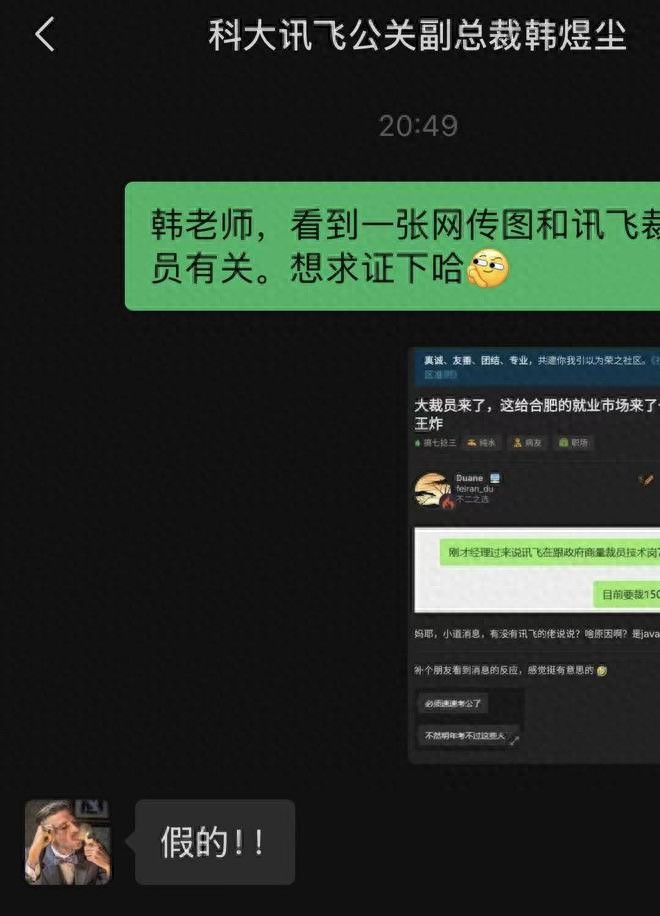The width and height of the screenshot is (660, 916).
Task: Select the 纯水 tag with fish icon
Action: (x=481, y=443)
